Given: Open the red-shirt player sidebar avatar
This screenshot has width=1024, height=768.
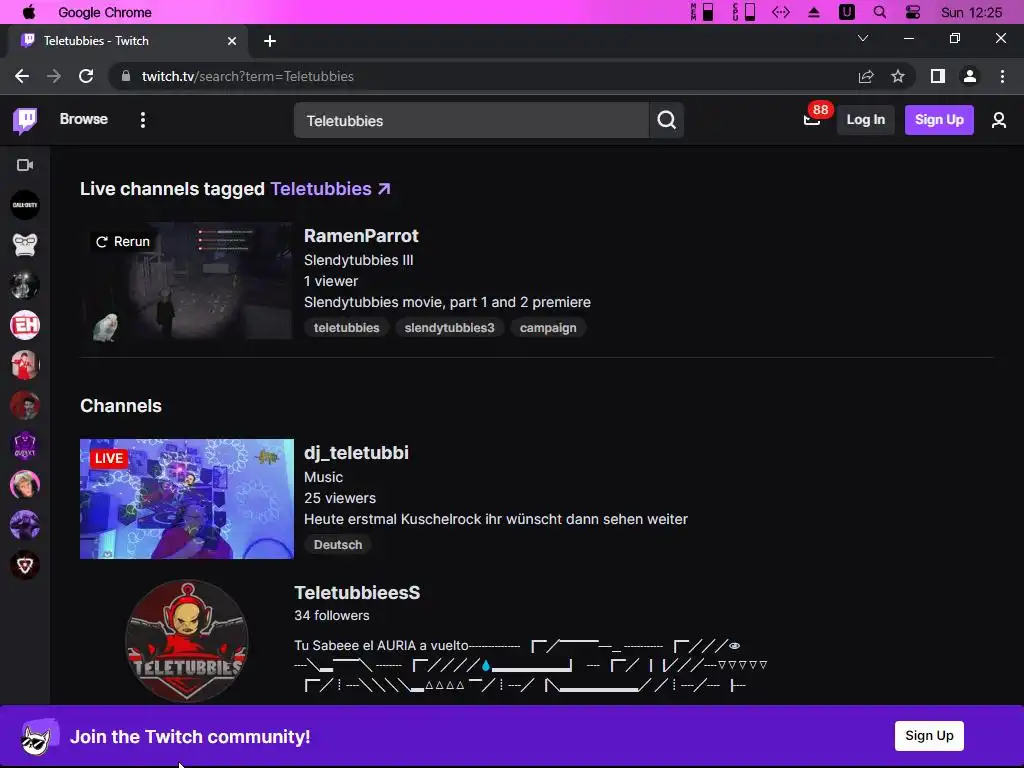Looking at the screenshot, I should click(x=25, y=365).
